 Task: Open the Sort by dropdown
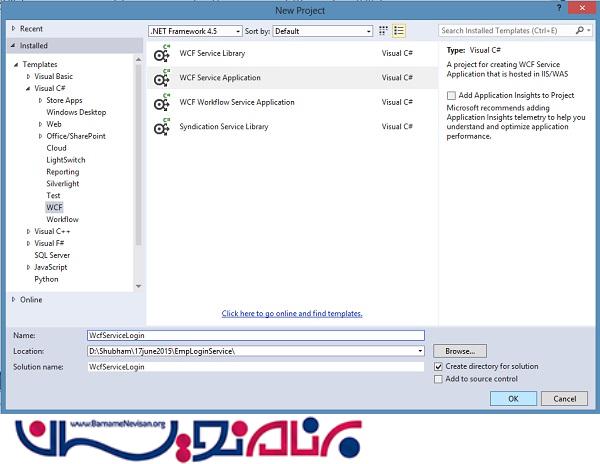323,31
